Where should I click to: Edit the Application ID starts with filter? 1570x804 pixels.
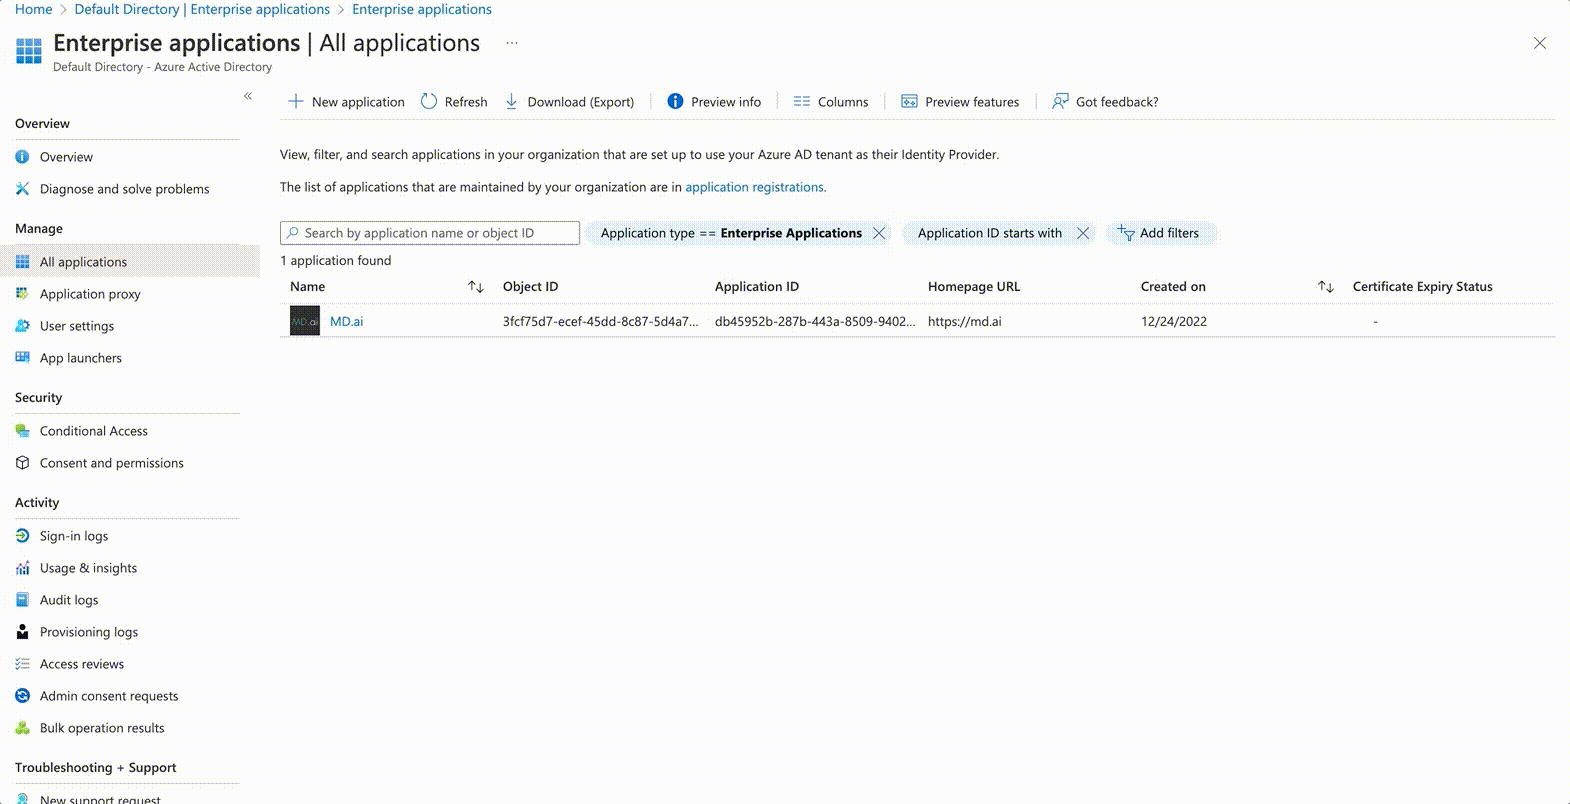point(990,233)
